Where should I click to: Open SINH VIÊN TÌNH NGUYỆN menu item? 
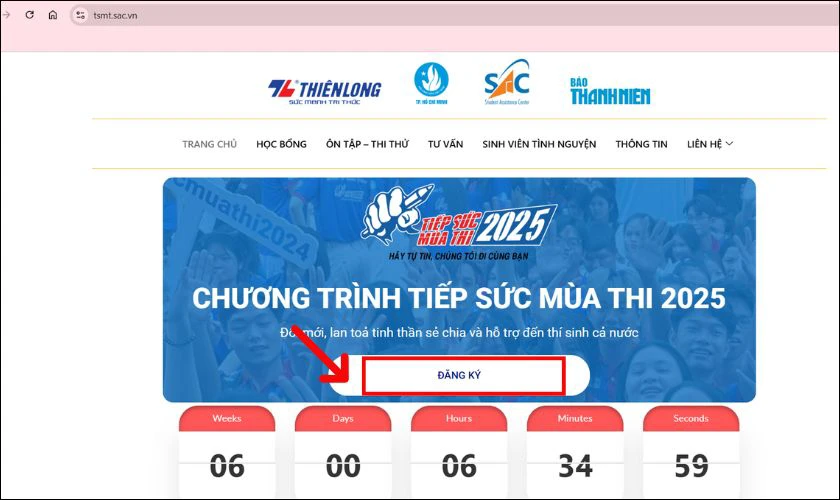[x=539, y=144]
